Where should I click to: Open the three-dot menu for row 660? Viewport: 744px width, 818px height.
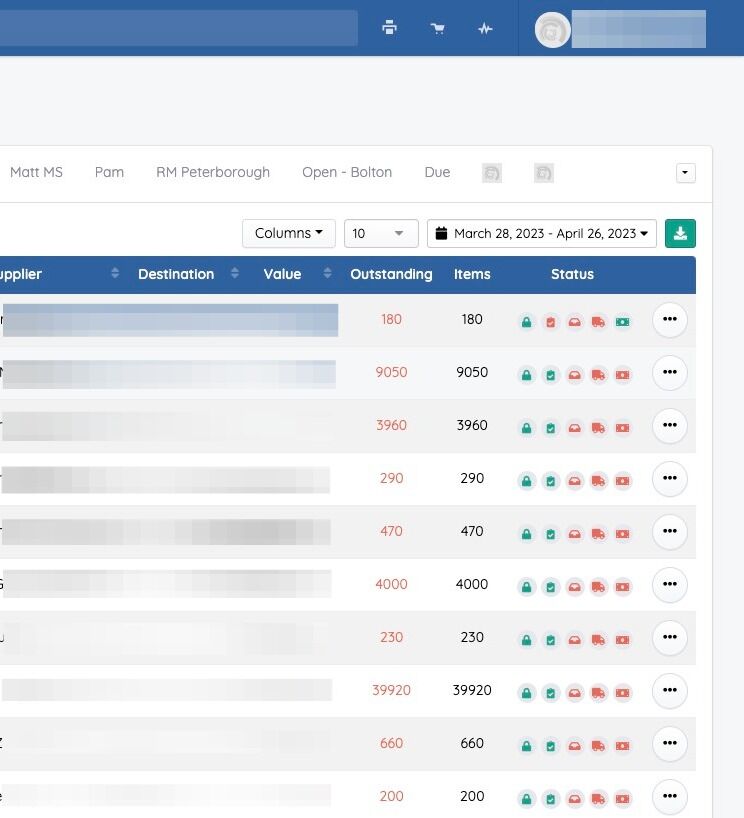tap(669, 743)
